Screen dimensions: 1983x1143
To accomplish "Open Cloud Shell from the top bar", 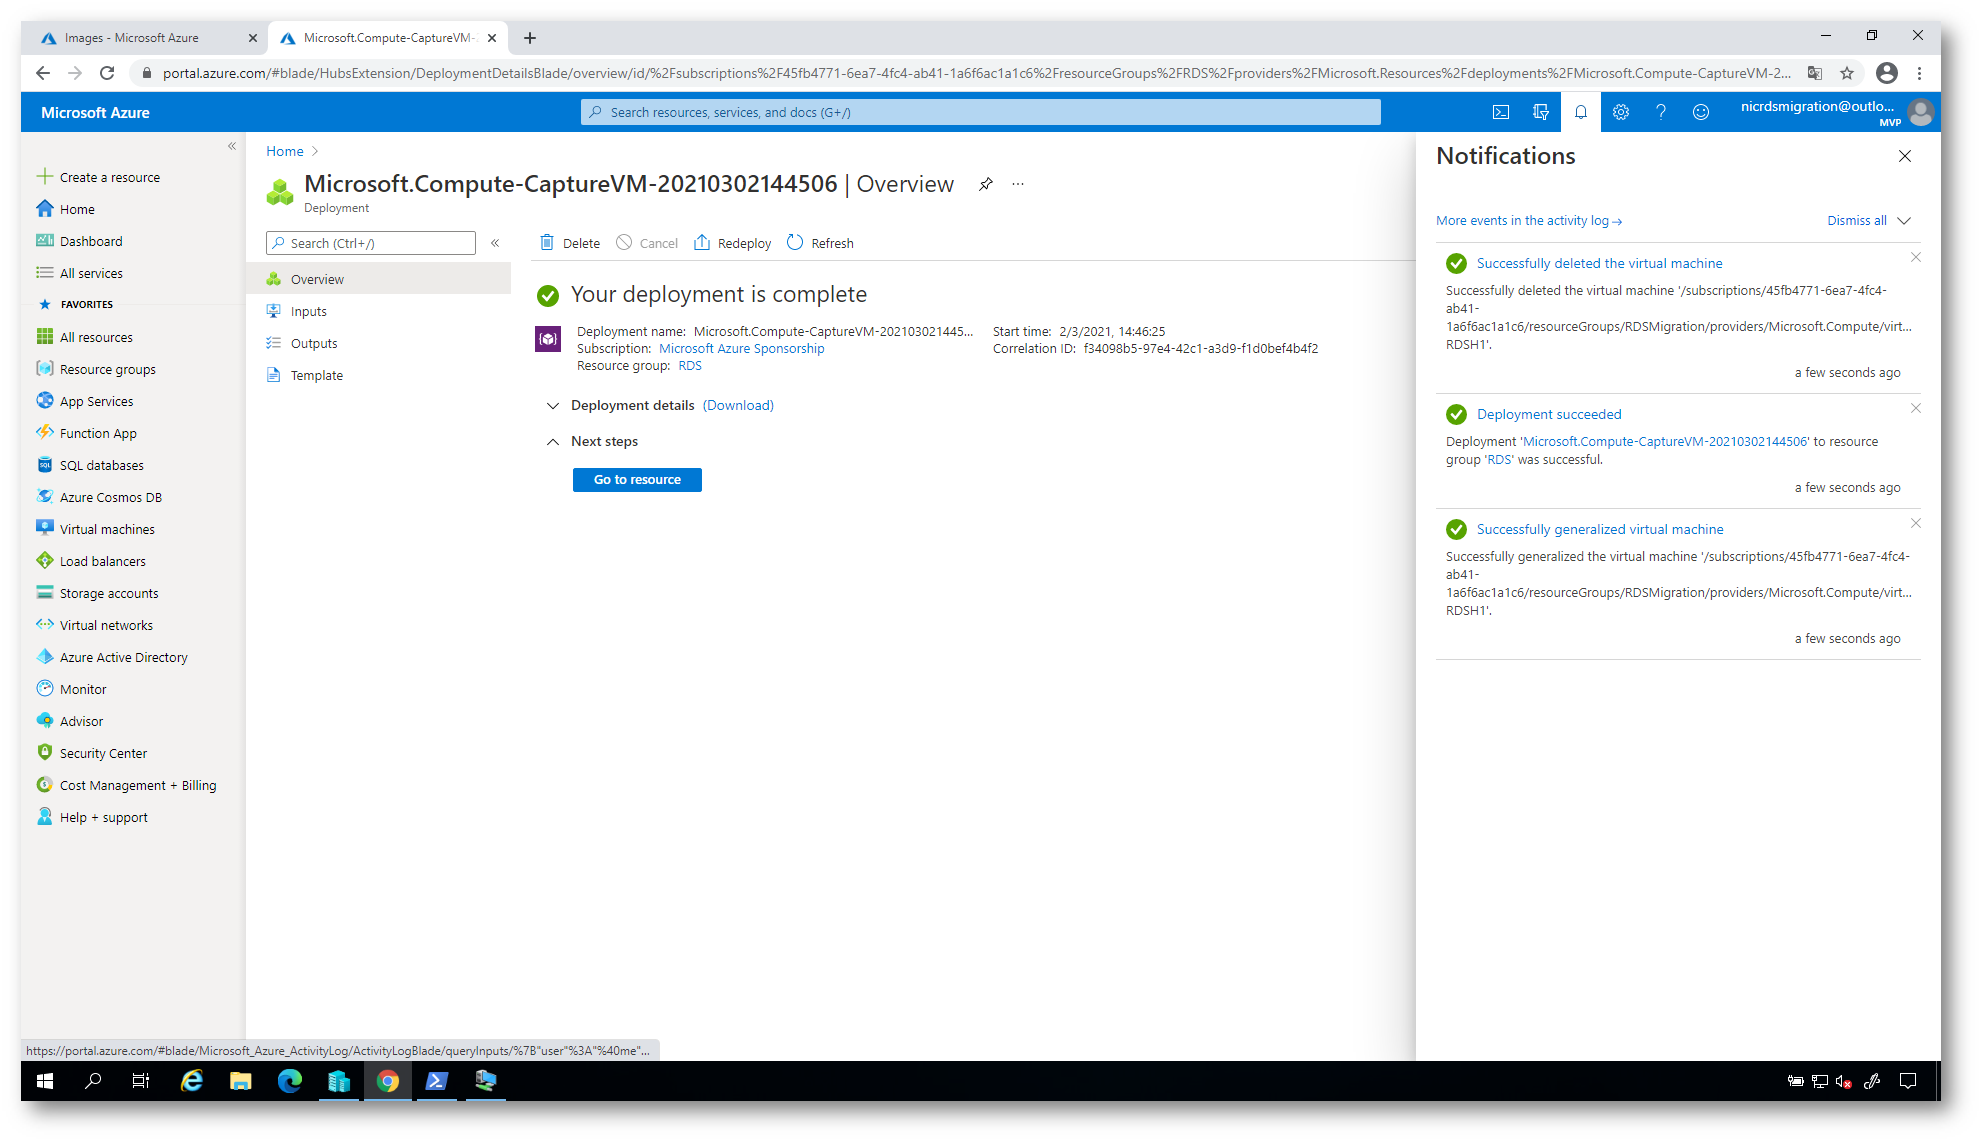I will (1501, 112).
